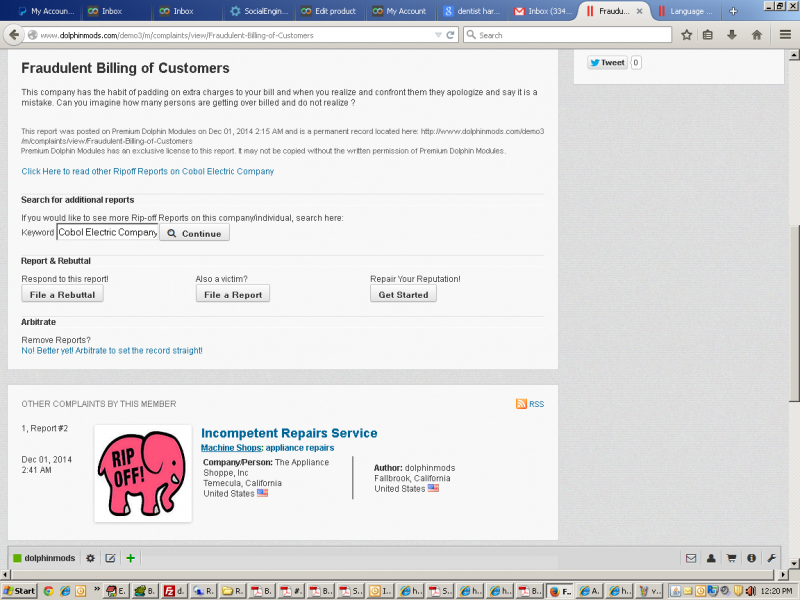Click the green plus icon in dolphinmods toolbar
Screen dimensions: 800x600
pyautogui.click(x=131, y=558)
